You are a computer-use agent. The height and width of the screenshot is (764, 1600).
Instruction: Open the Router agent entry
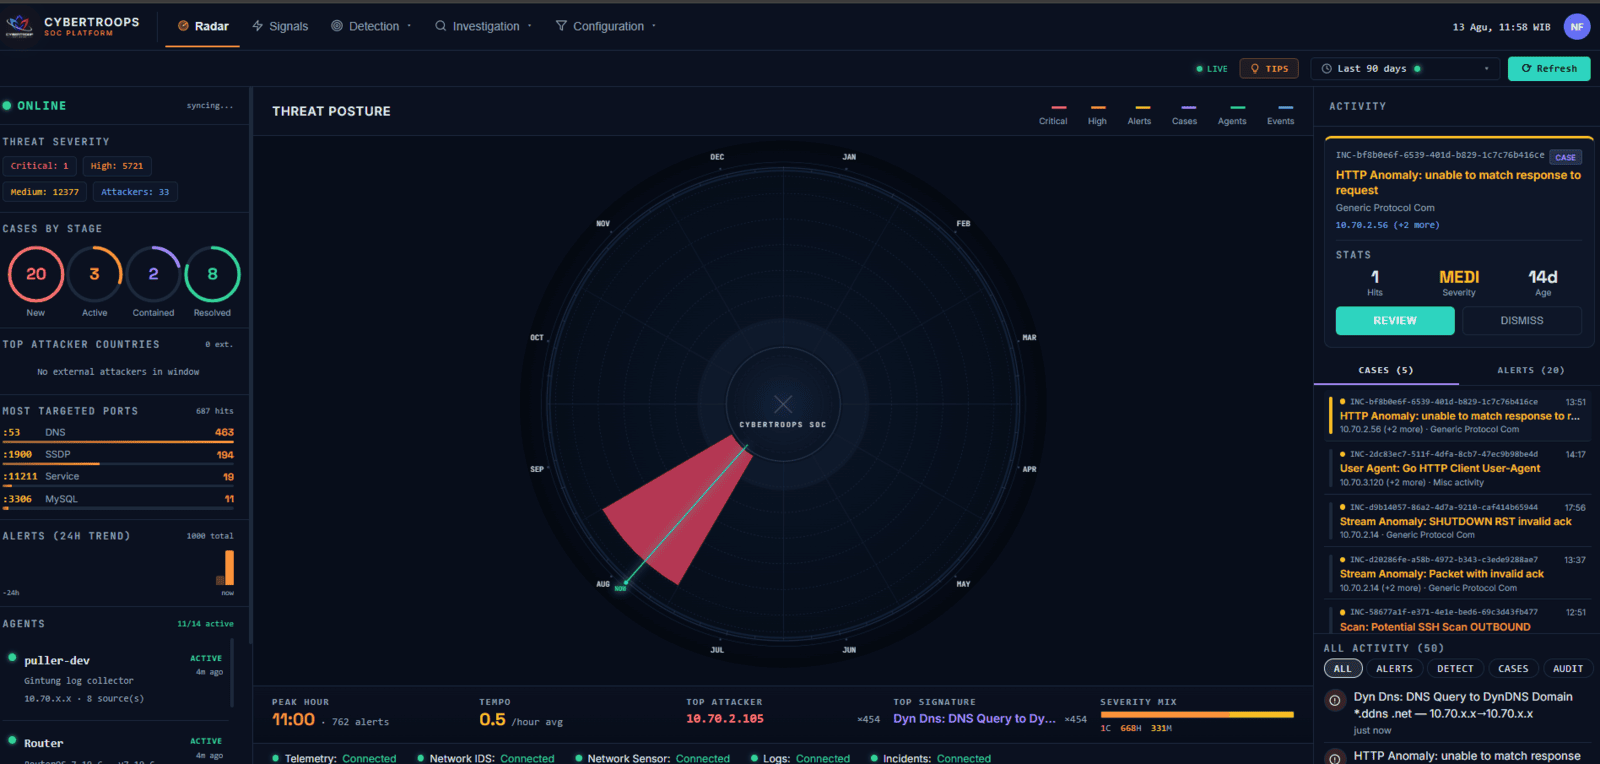point(118,748)
